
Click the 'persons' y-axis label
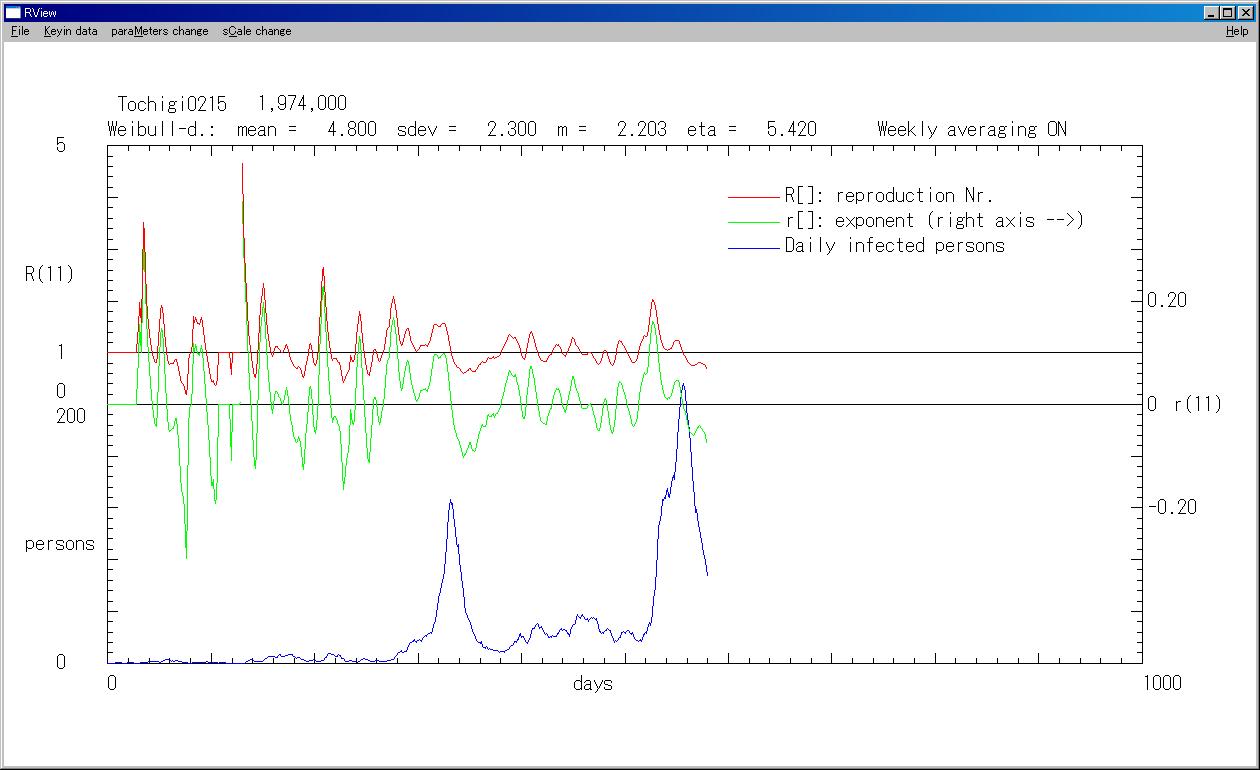[60, 544]
